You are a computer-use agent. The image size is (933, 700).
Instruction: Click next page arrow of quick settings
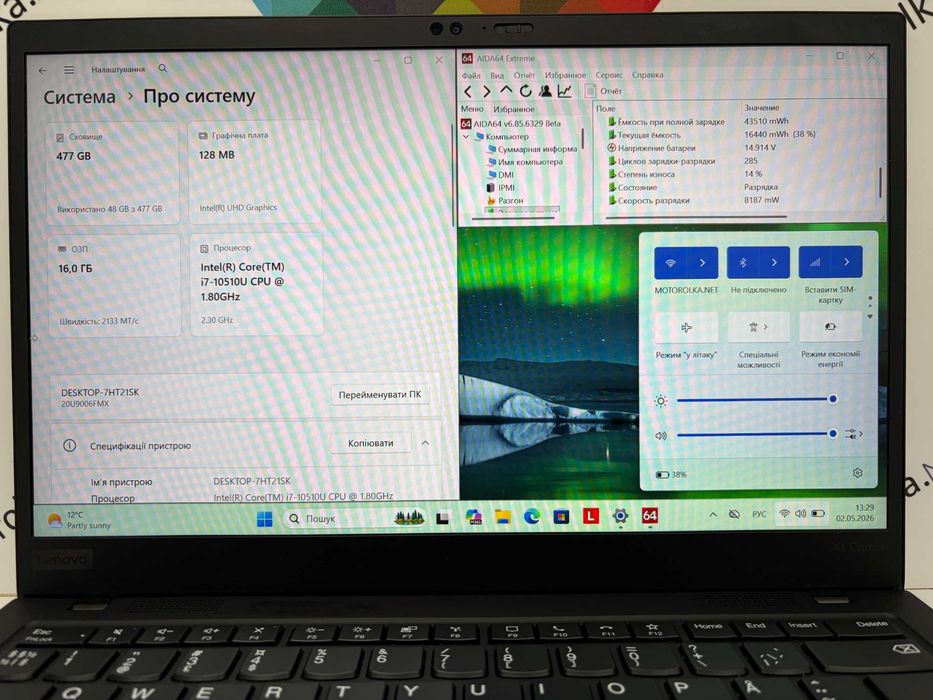(871, 317)
